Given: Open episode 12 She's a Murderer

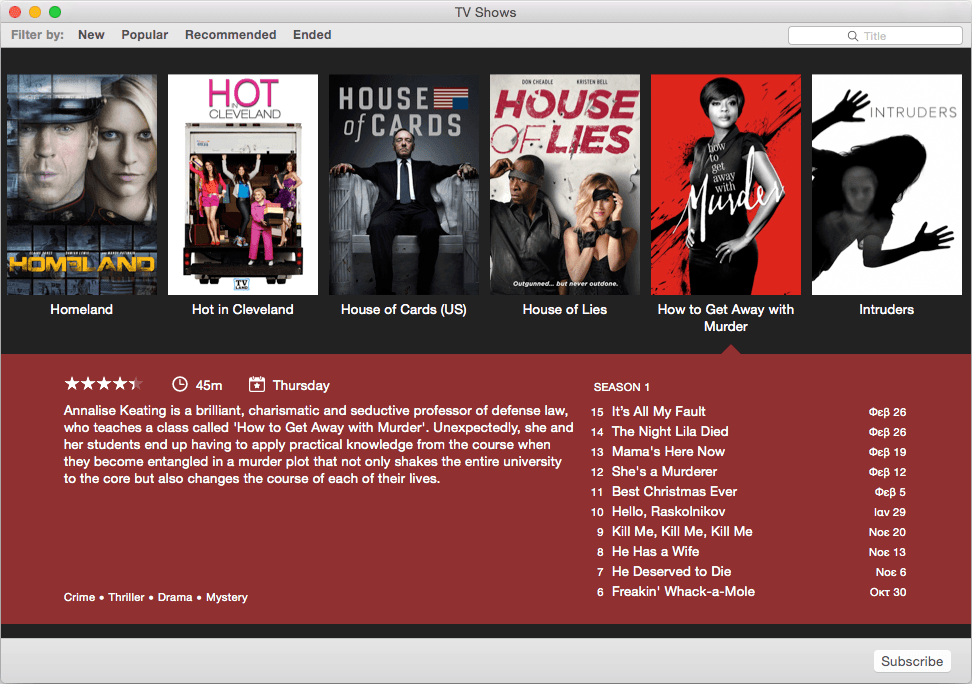Looking at the screenshot, I should coord(748,471).
